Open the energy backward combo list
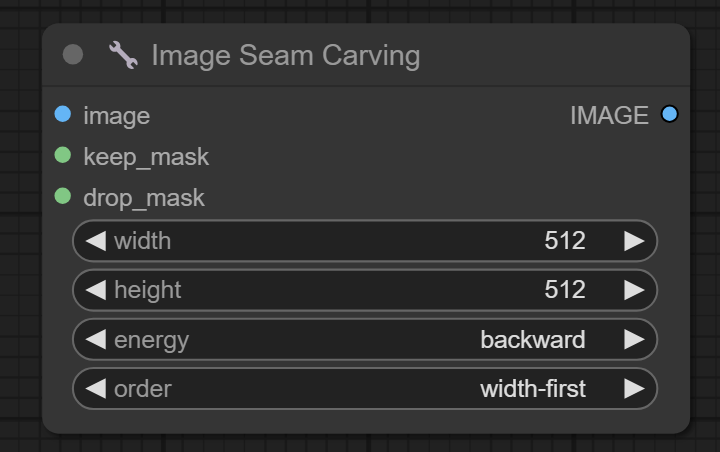This screenshot has width=720, height=452. coord(532,340)
